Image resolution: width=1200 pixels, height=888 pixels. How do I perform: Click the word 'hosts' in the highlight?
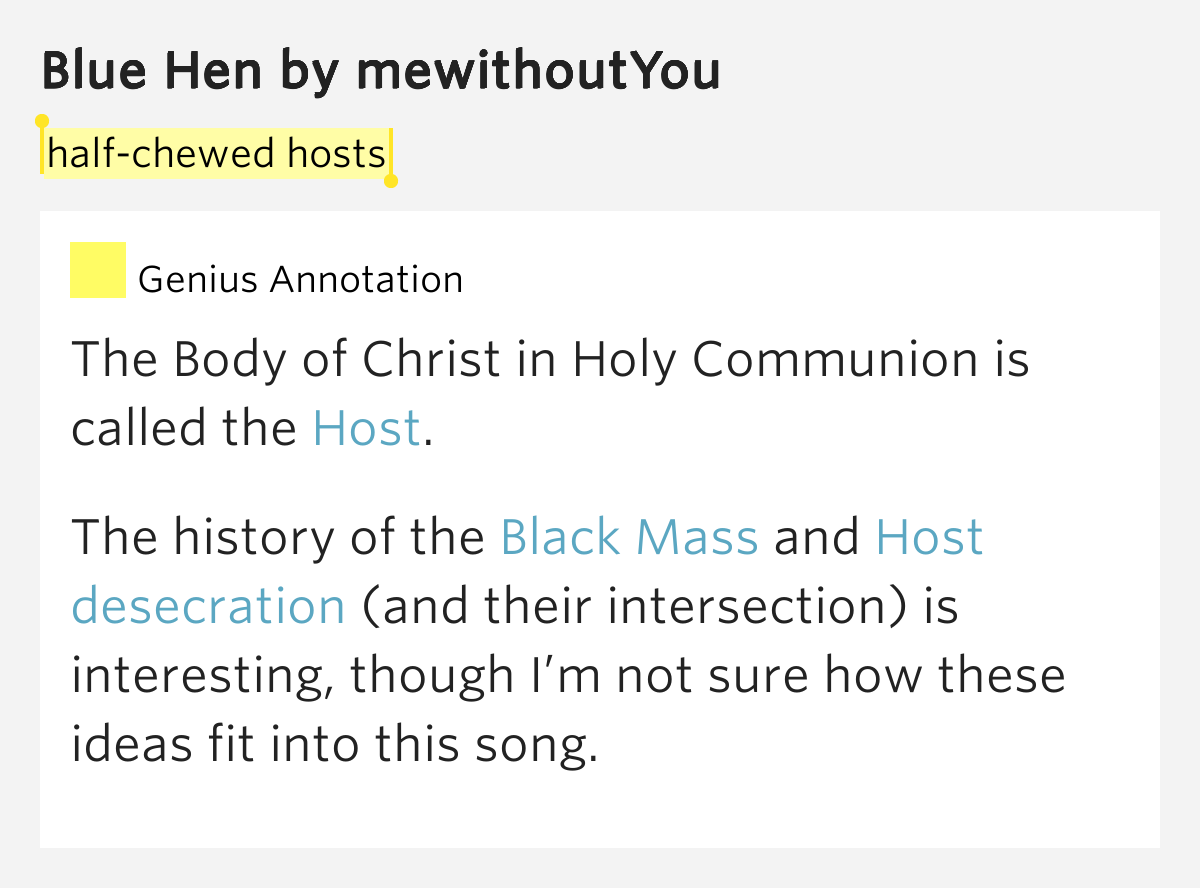pos(336,154)
